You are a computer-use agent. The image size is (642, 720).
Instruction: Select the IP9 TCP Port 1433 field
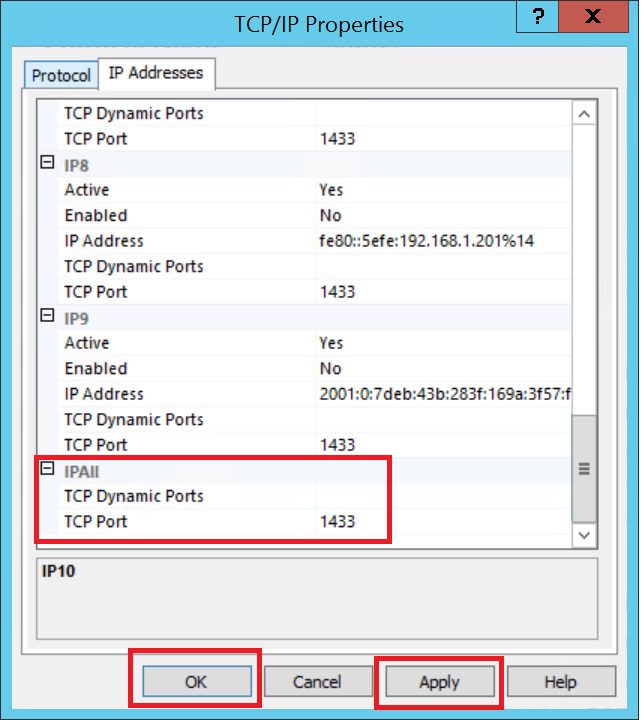pyautogui.click(x=444, y=445)
